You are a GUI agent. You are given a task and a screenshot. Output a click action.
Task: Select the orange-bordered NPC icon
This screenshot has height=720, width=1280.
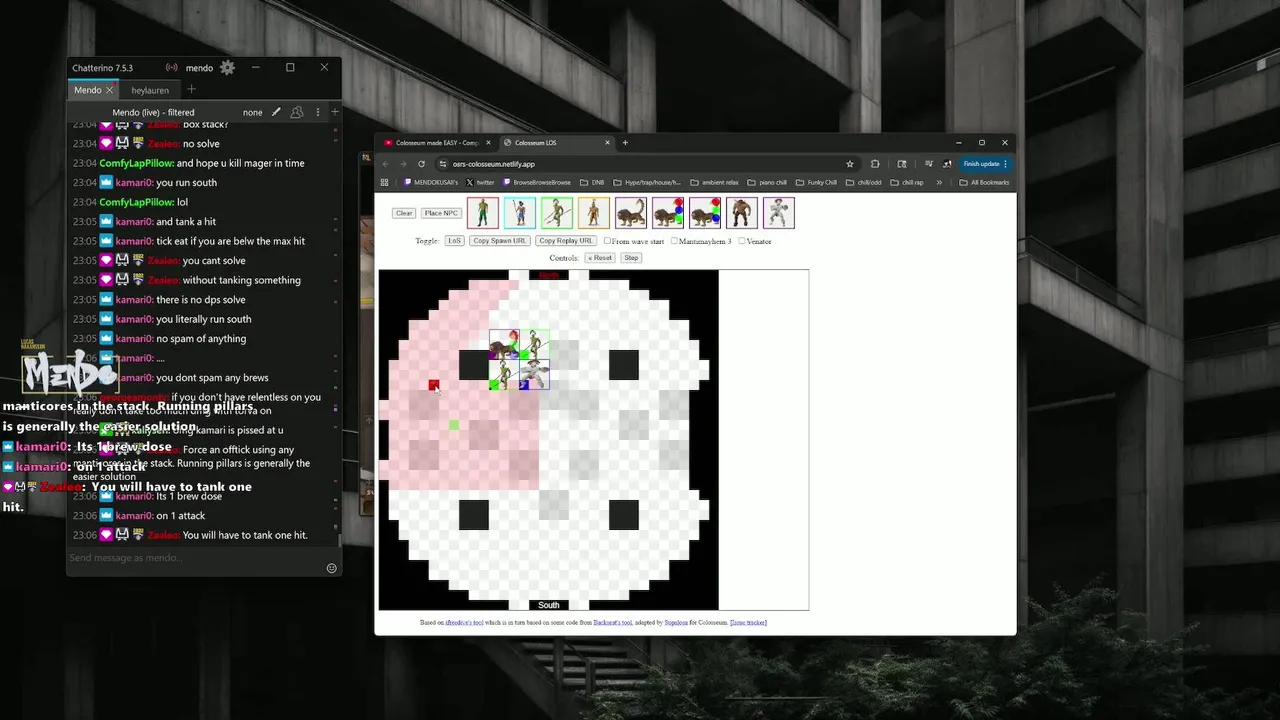click(x=594, y=213)
